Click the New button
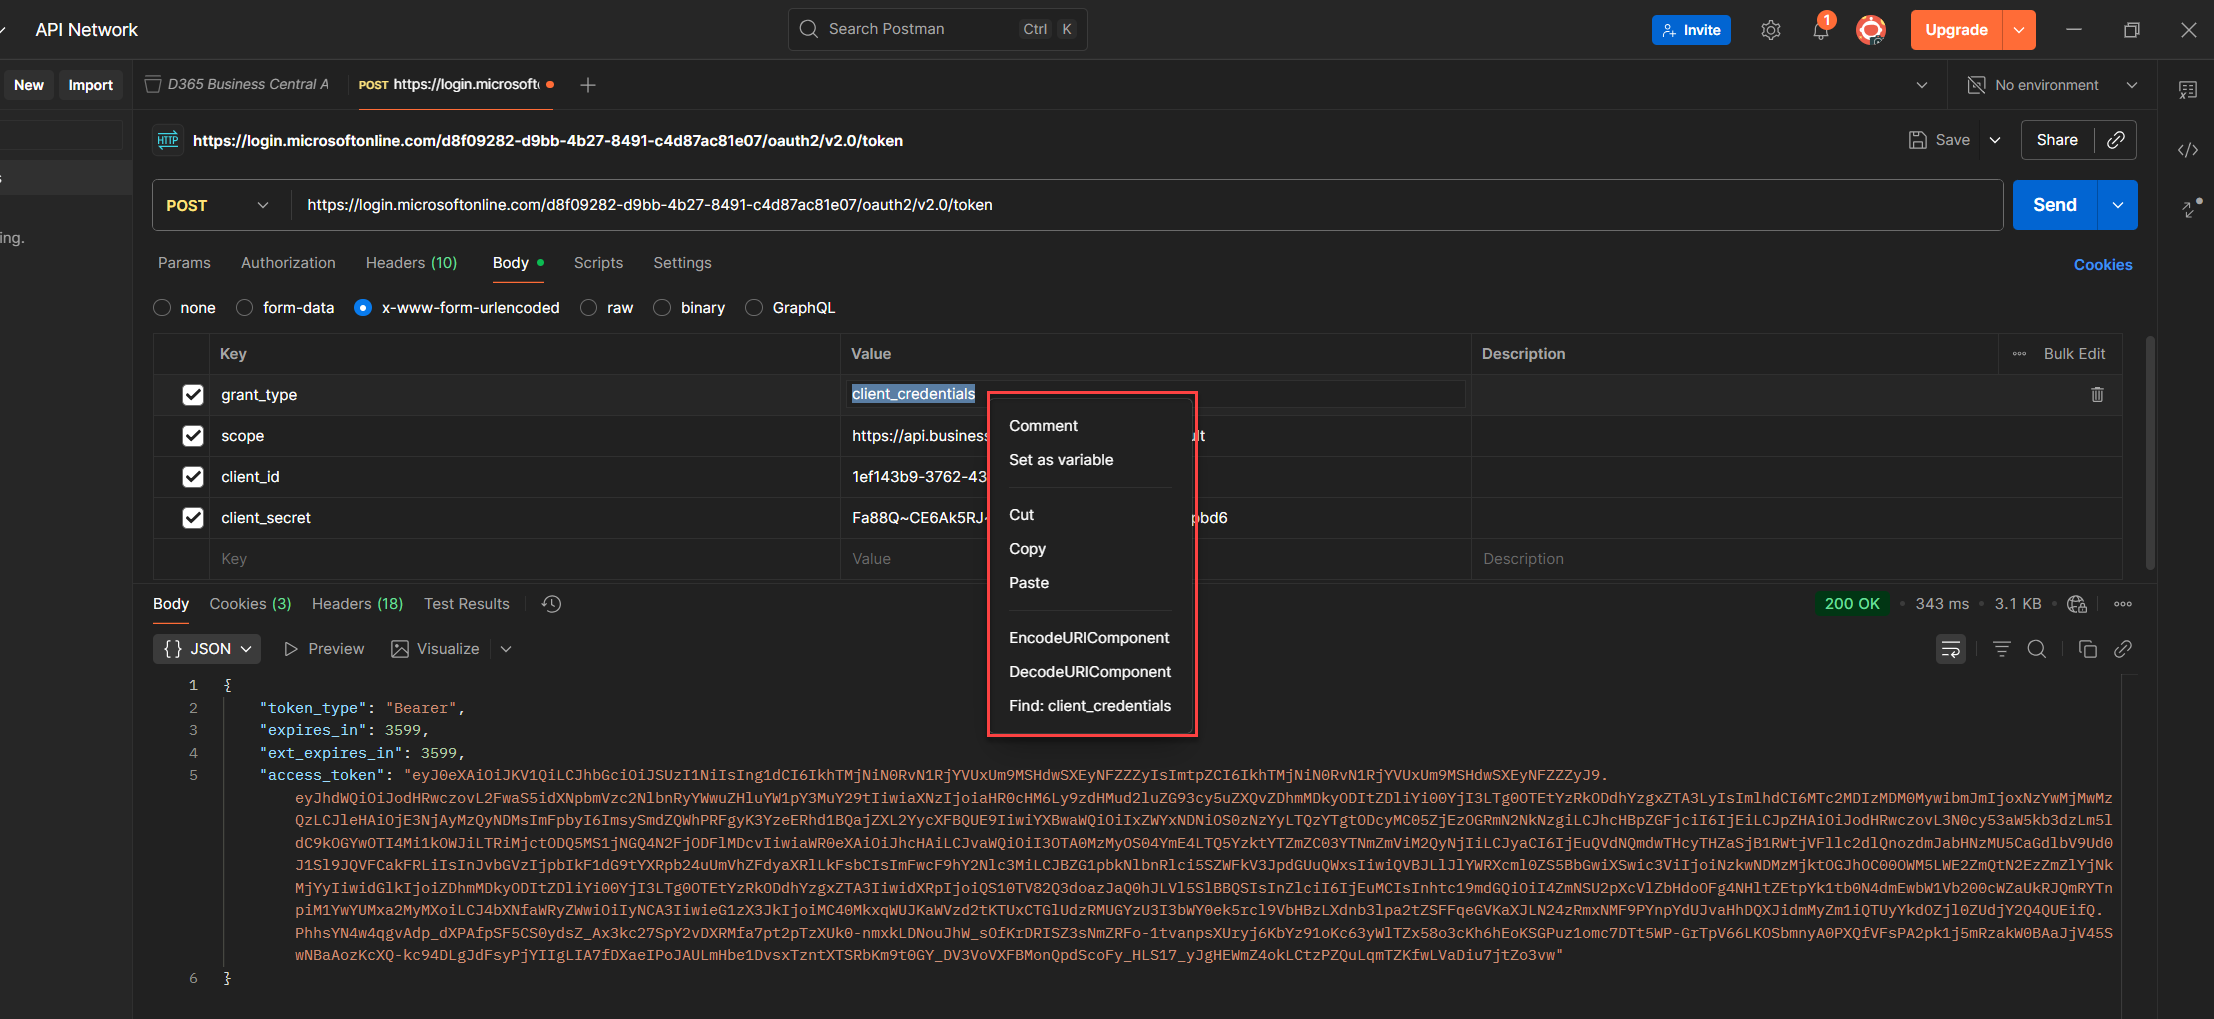Screen dimensions: 2214x1019 click(x=29, y=85)
